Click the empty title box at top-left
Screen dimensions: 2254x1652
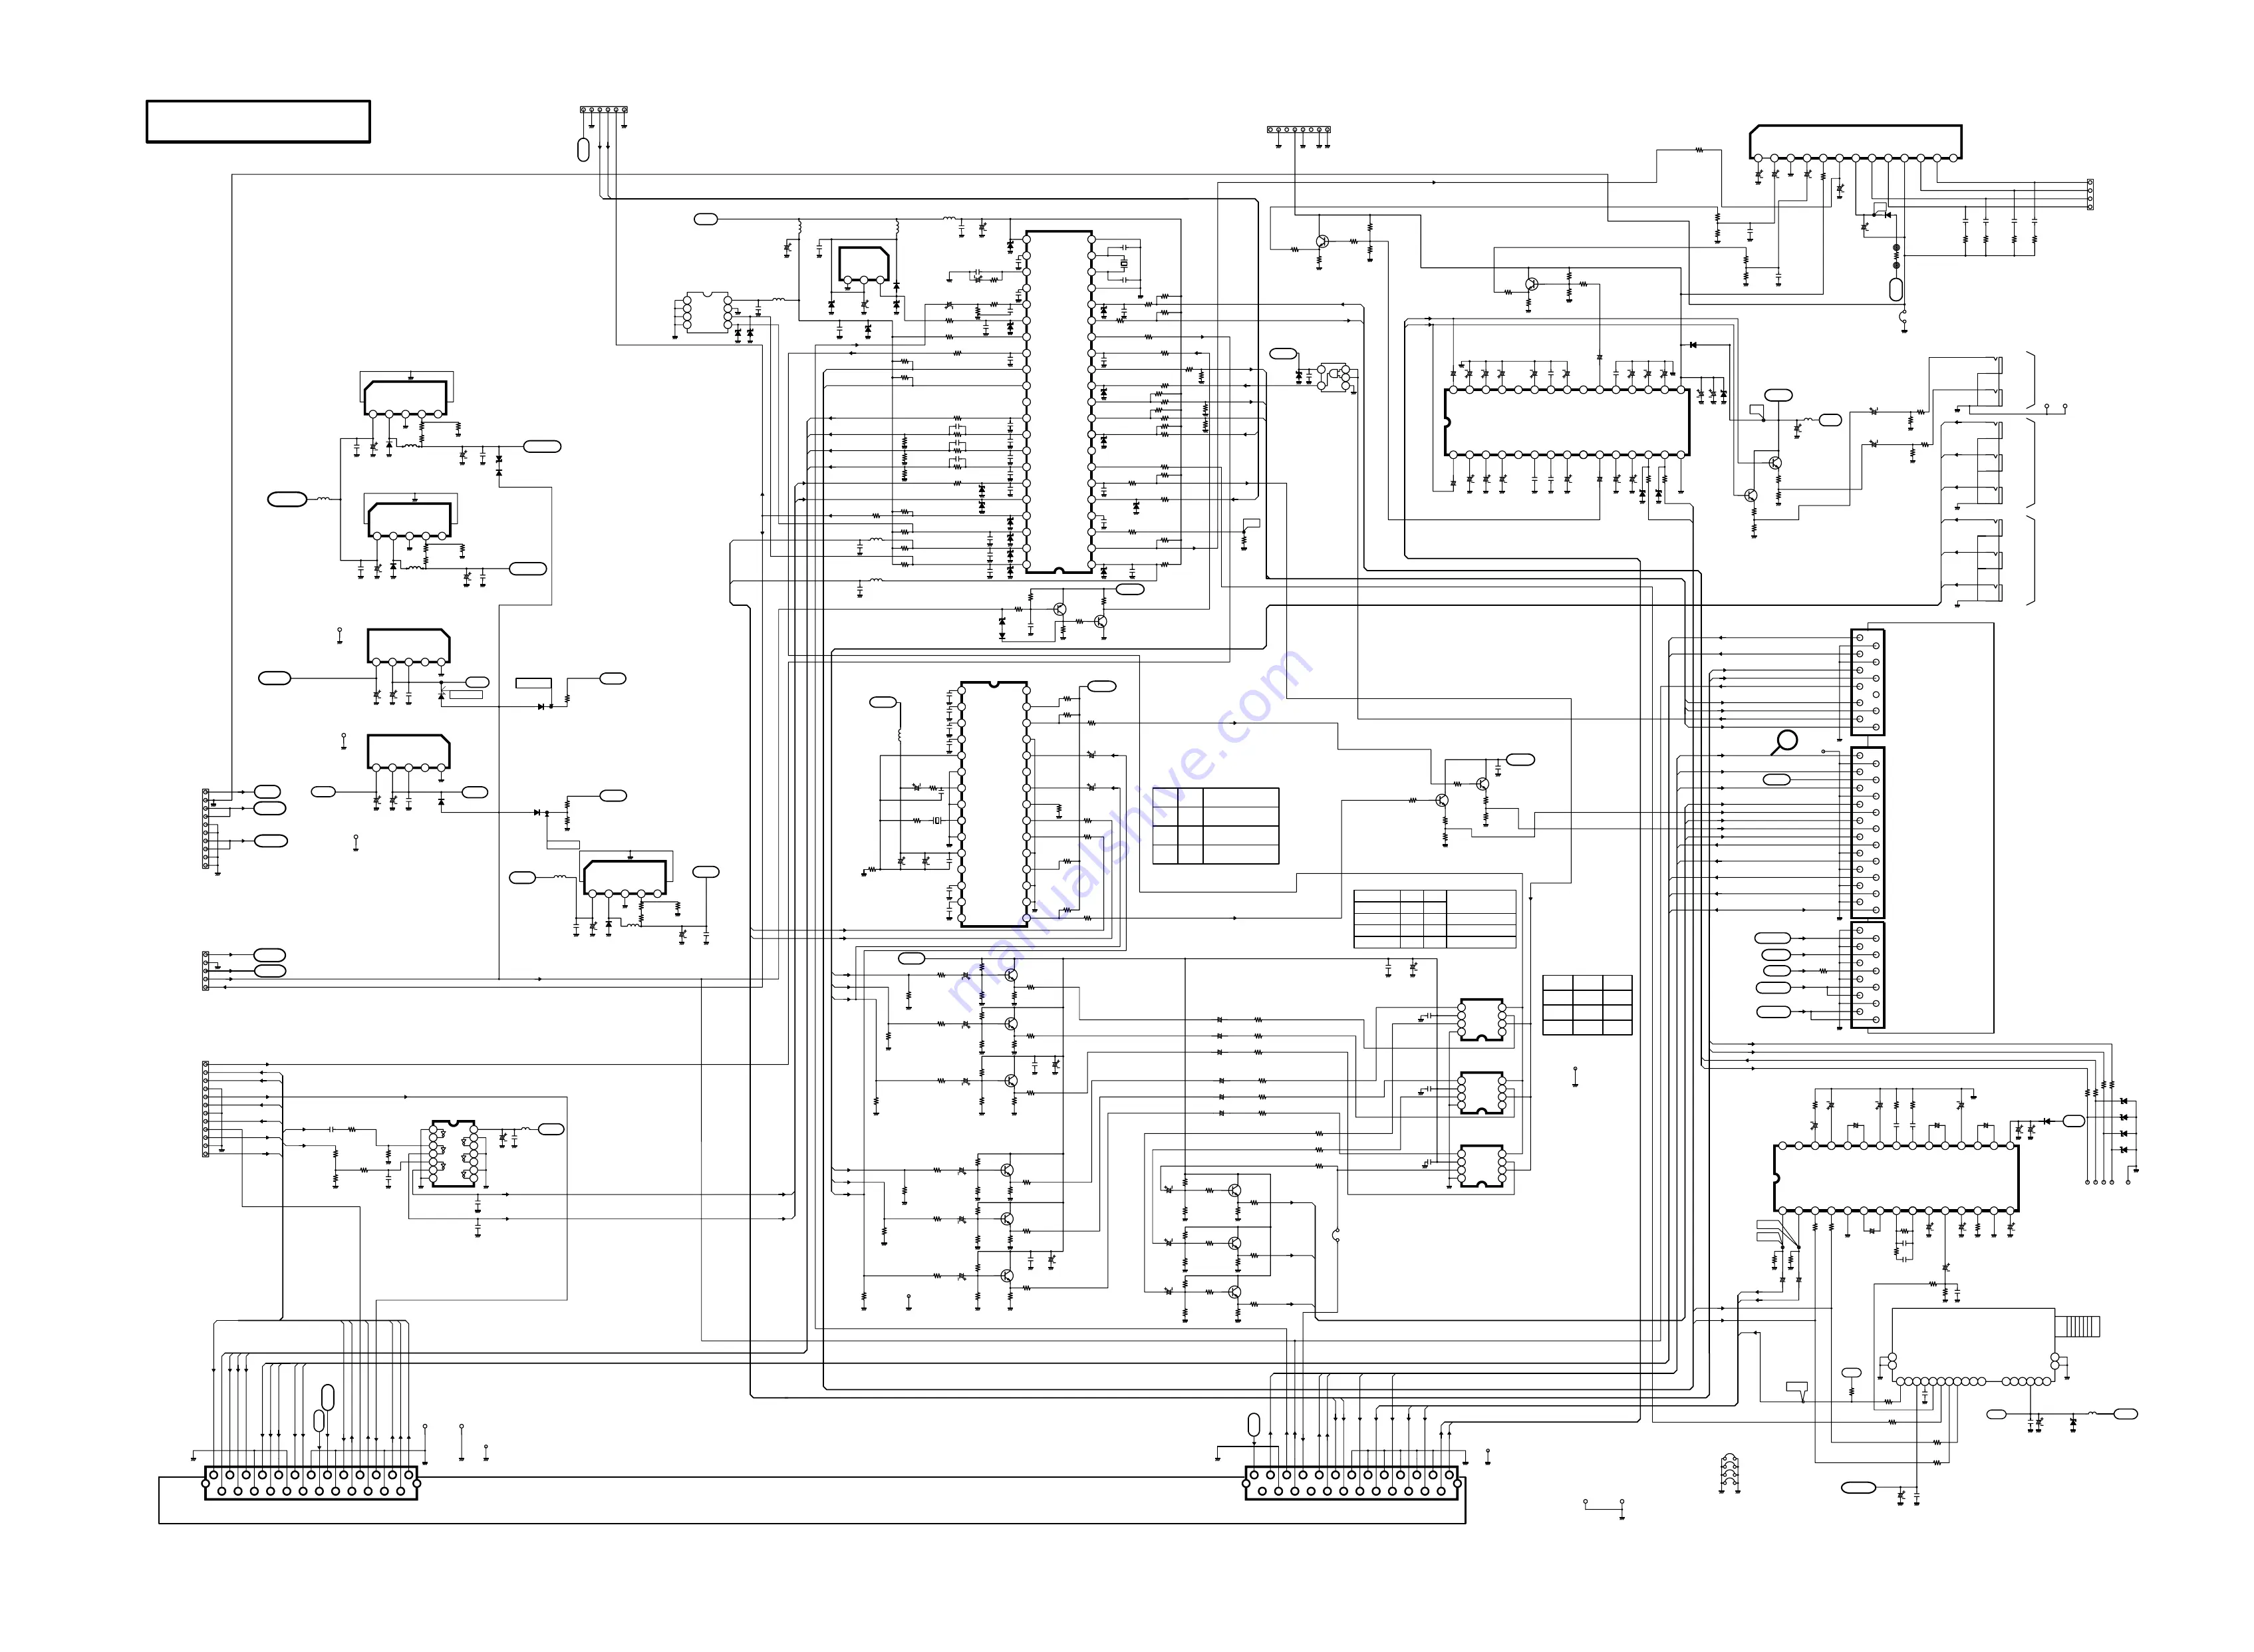(x=258, y=121)
